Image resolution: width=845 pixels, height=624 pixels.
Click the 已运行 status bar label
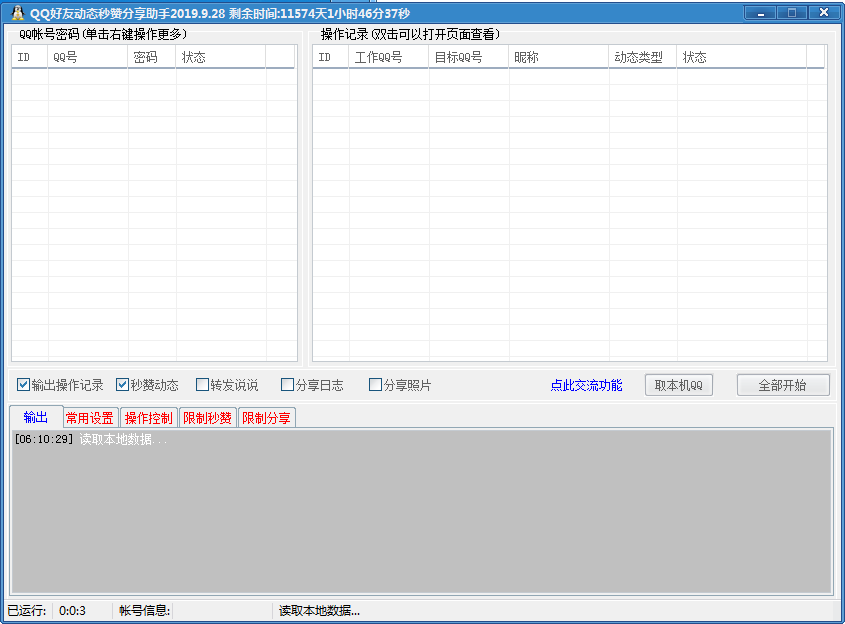coord(26,611)
